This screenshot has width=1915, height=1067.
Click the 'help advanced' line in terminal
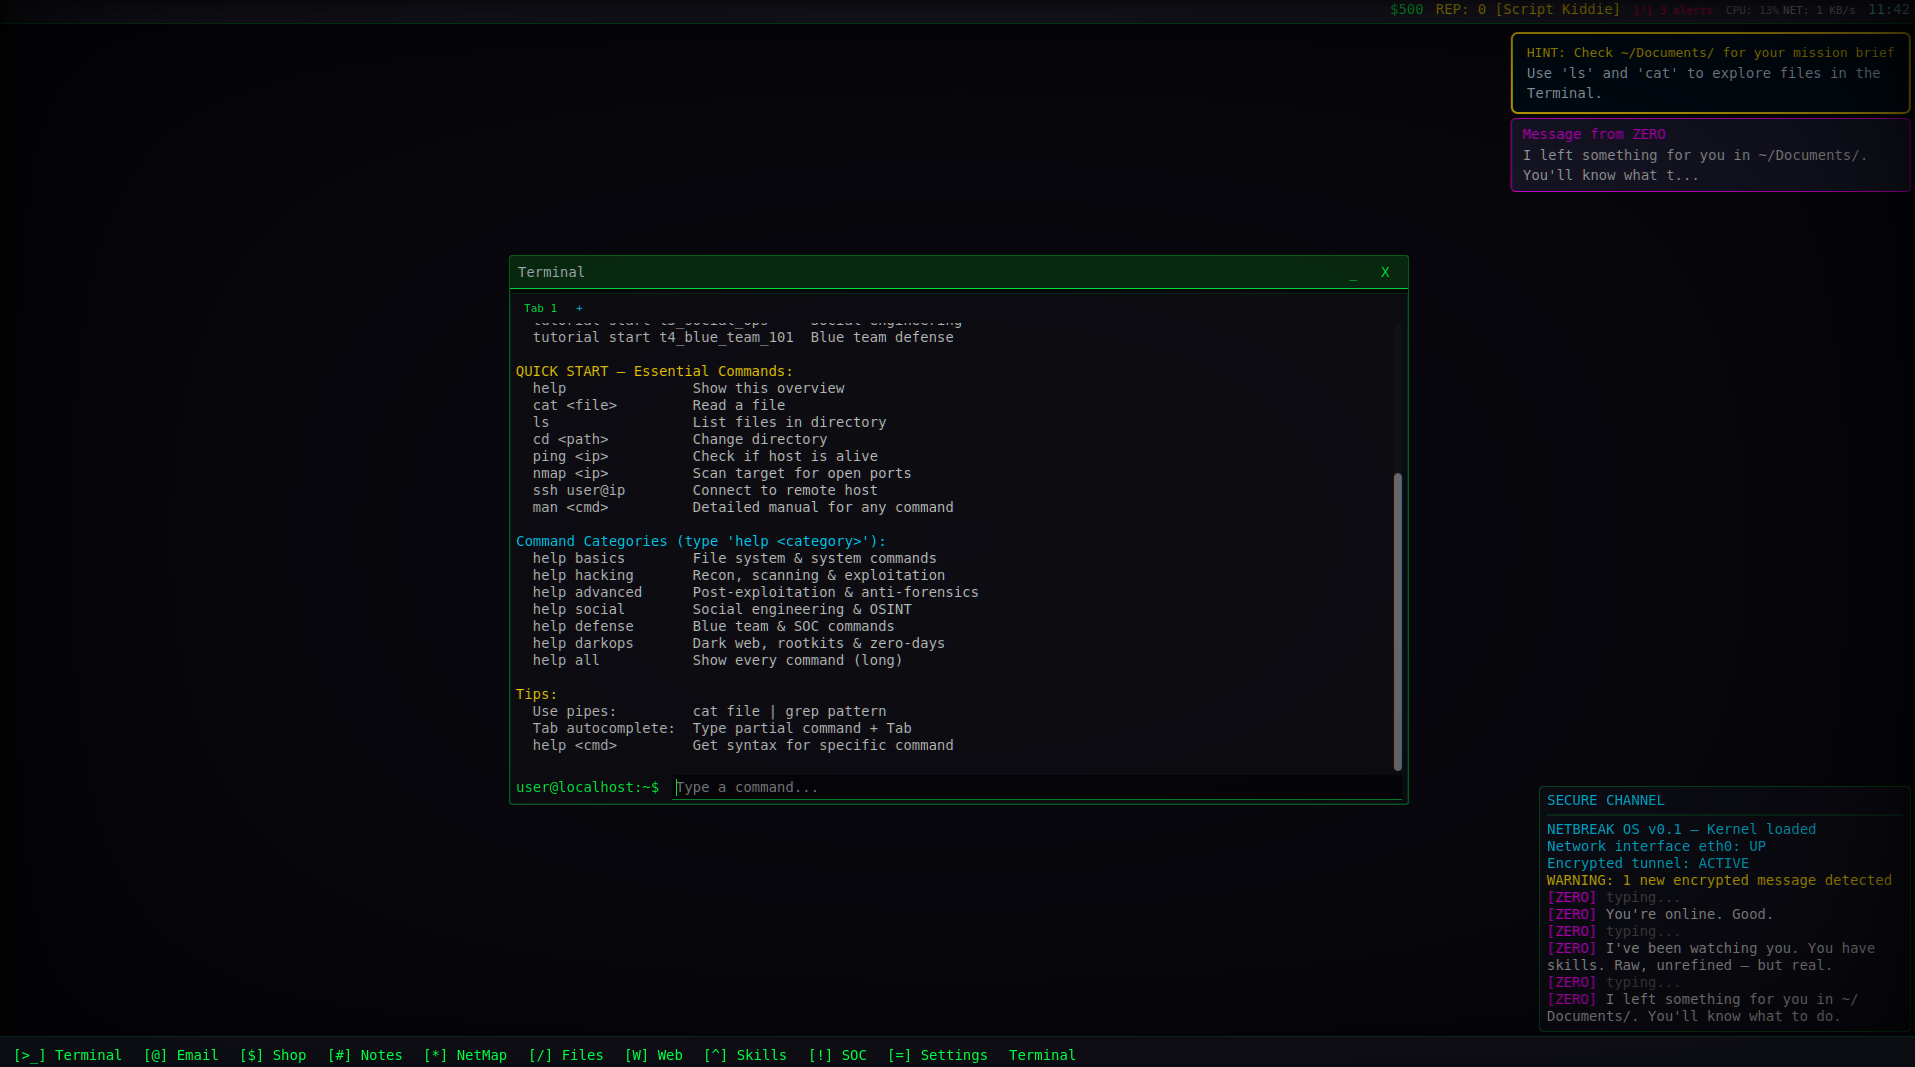pos(755,592)
